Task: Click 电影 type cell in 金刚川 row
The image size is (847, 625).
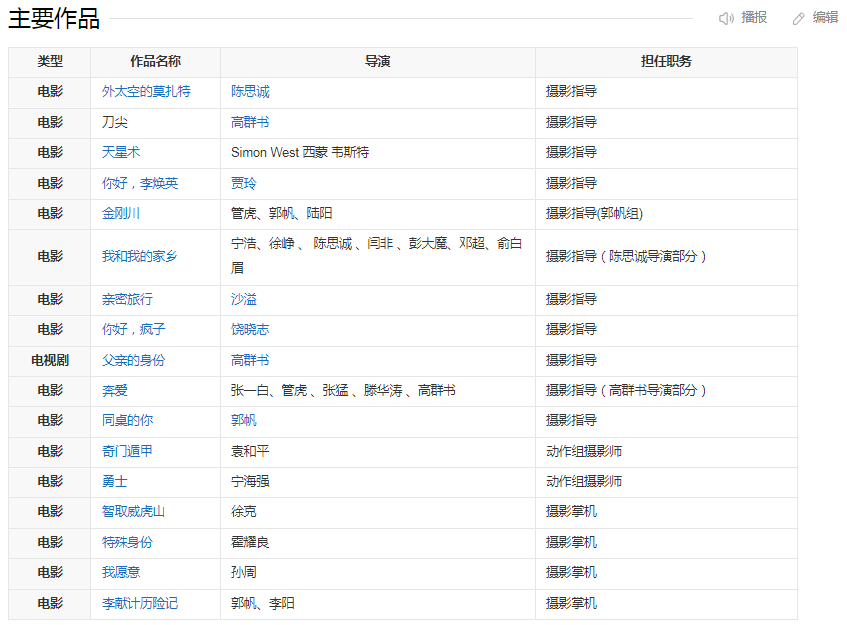Action: (x=50, y=213)
